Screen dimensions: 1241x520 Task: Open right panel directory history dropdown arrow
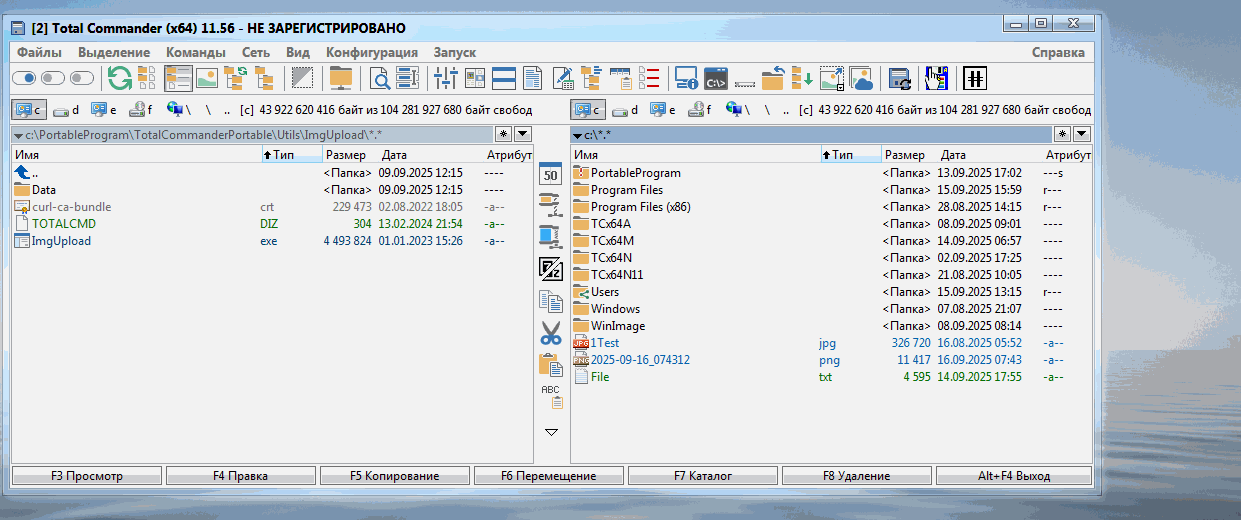coord(1082,133)
